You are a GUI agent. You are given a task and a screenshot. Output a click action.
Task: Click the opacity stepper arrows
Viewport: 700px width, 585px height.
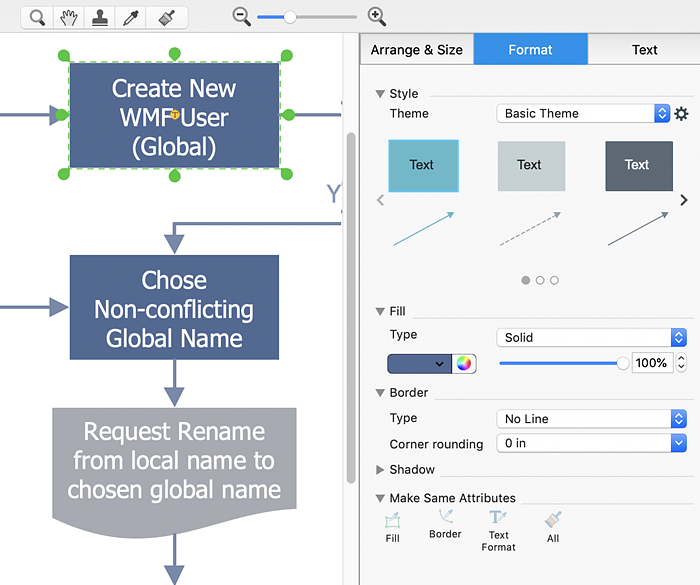click(x=681, y=363)
